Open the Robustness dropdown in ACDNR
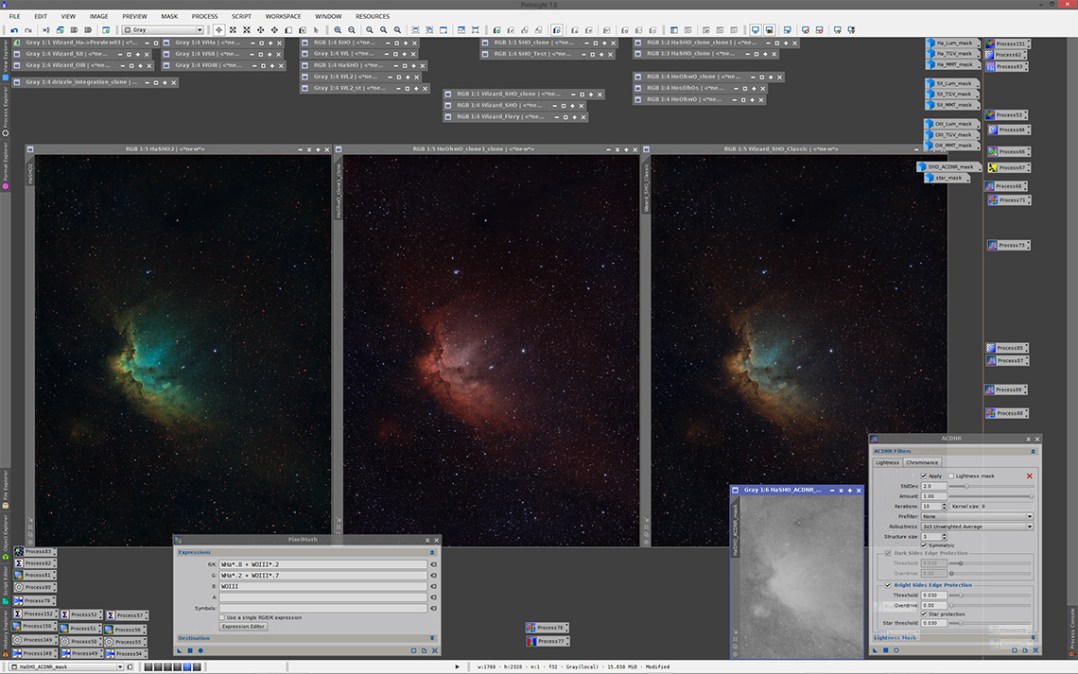 [x=977, y=526]
